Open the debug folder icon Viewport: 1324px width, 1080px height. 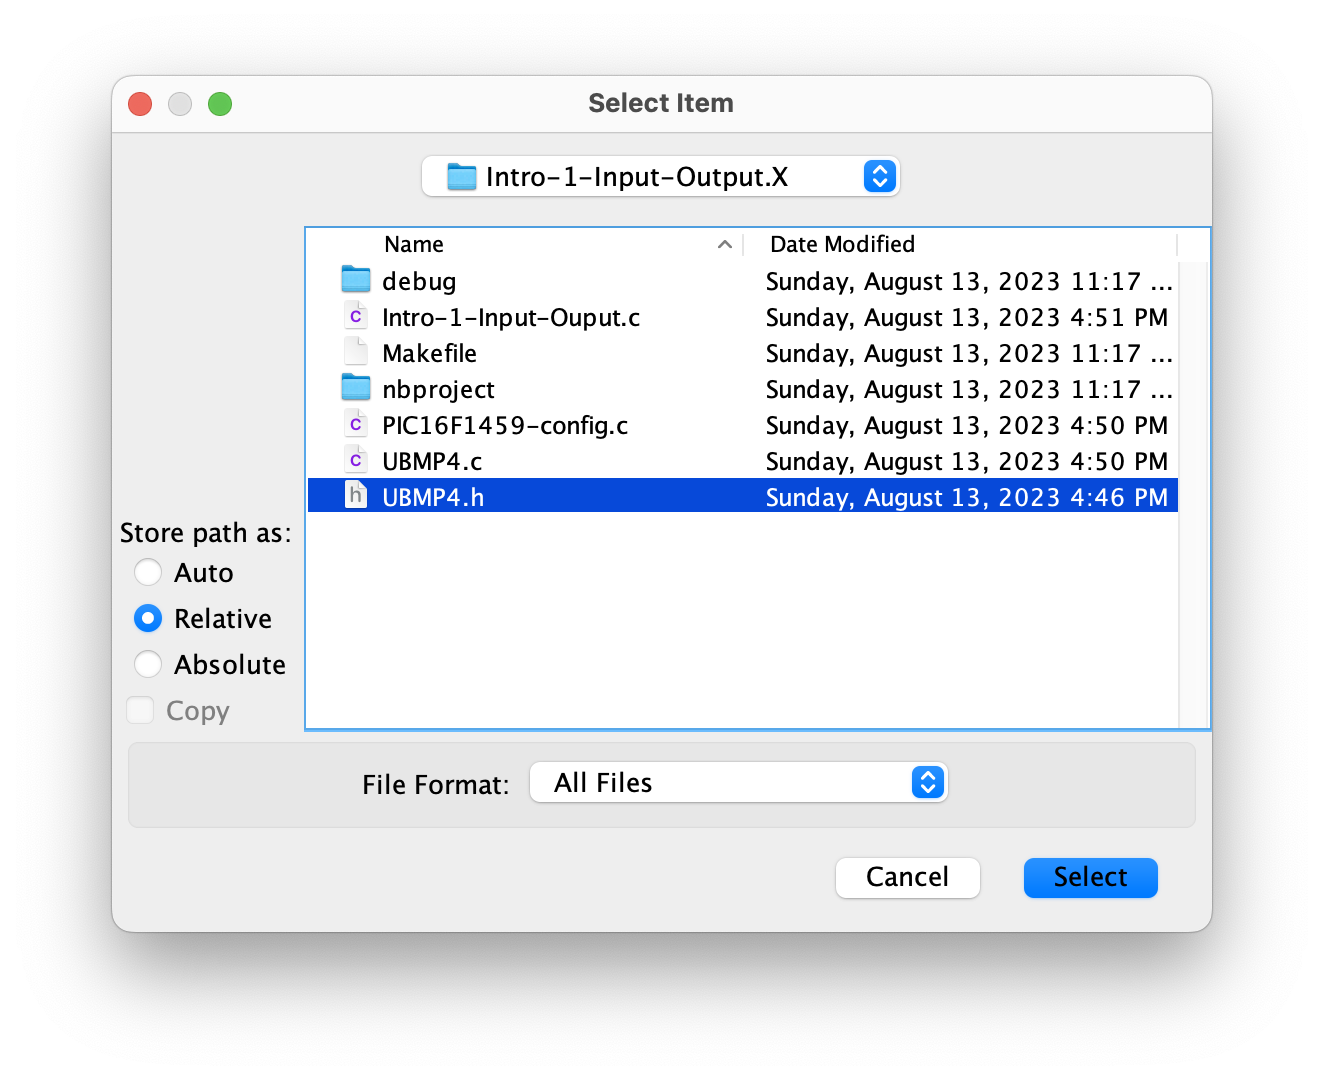(356, 279)
